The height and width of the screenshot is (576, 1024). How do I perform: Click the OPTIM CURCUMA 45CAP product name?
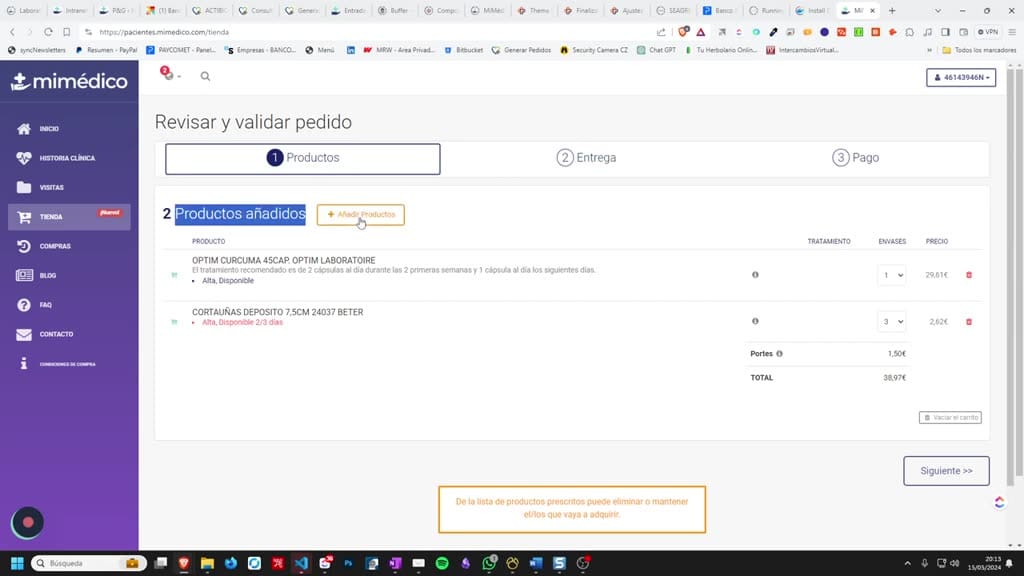click(x=283, y=261)
